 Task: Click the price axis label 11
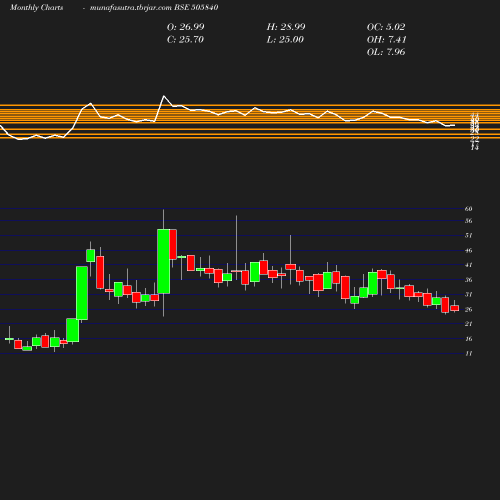tap(468, 353)
